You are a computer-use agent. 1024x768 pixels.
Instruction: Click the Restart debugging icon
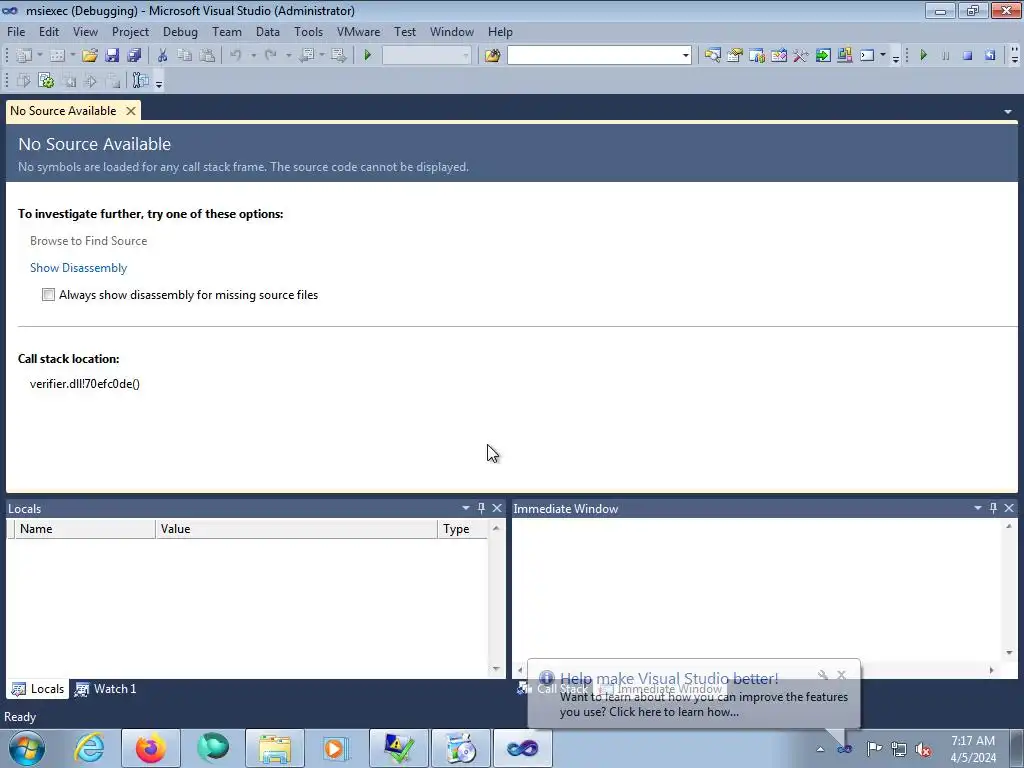pos(990,56)
